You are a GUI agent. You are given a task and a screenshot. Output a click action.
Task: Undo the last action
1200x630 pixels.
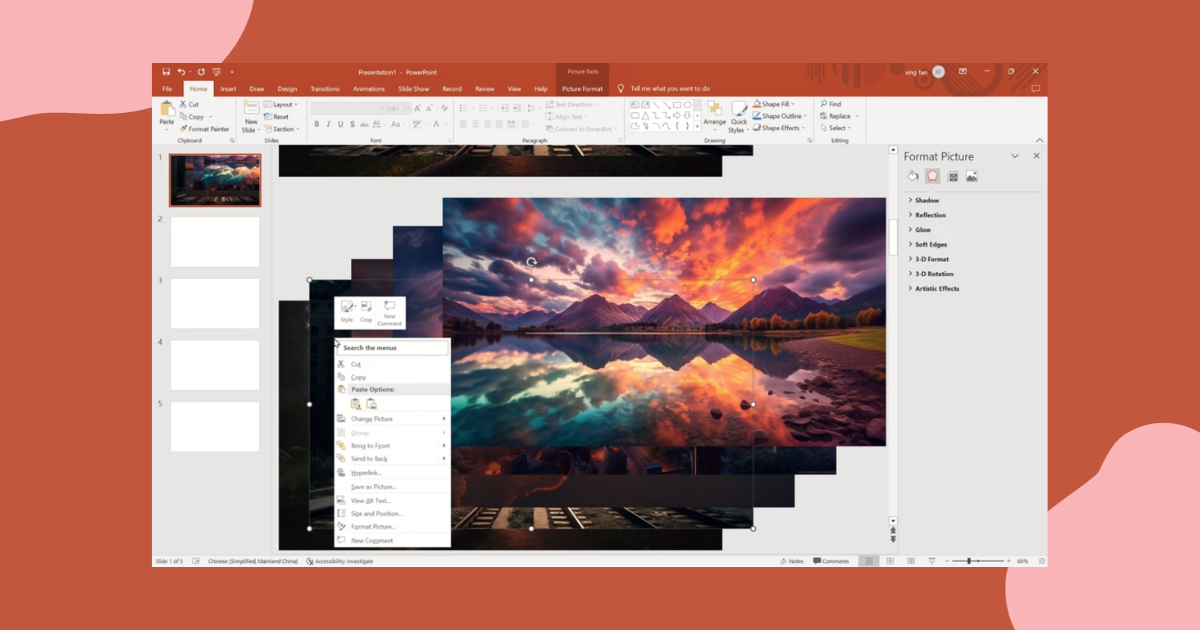pos(181,72)
